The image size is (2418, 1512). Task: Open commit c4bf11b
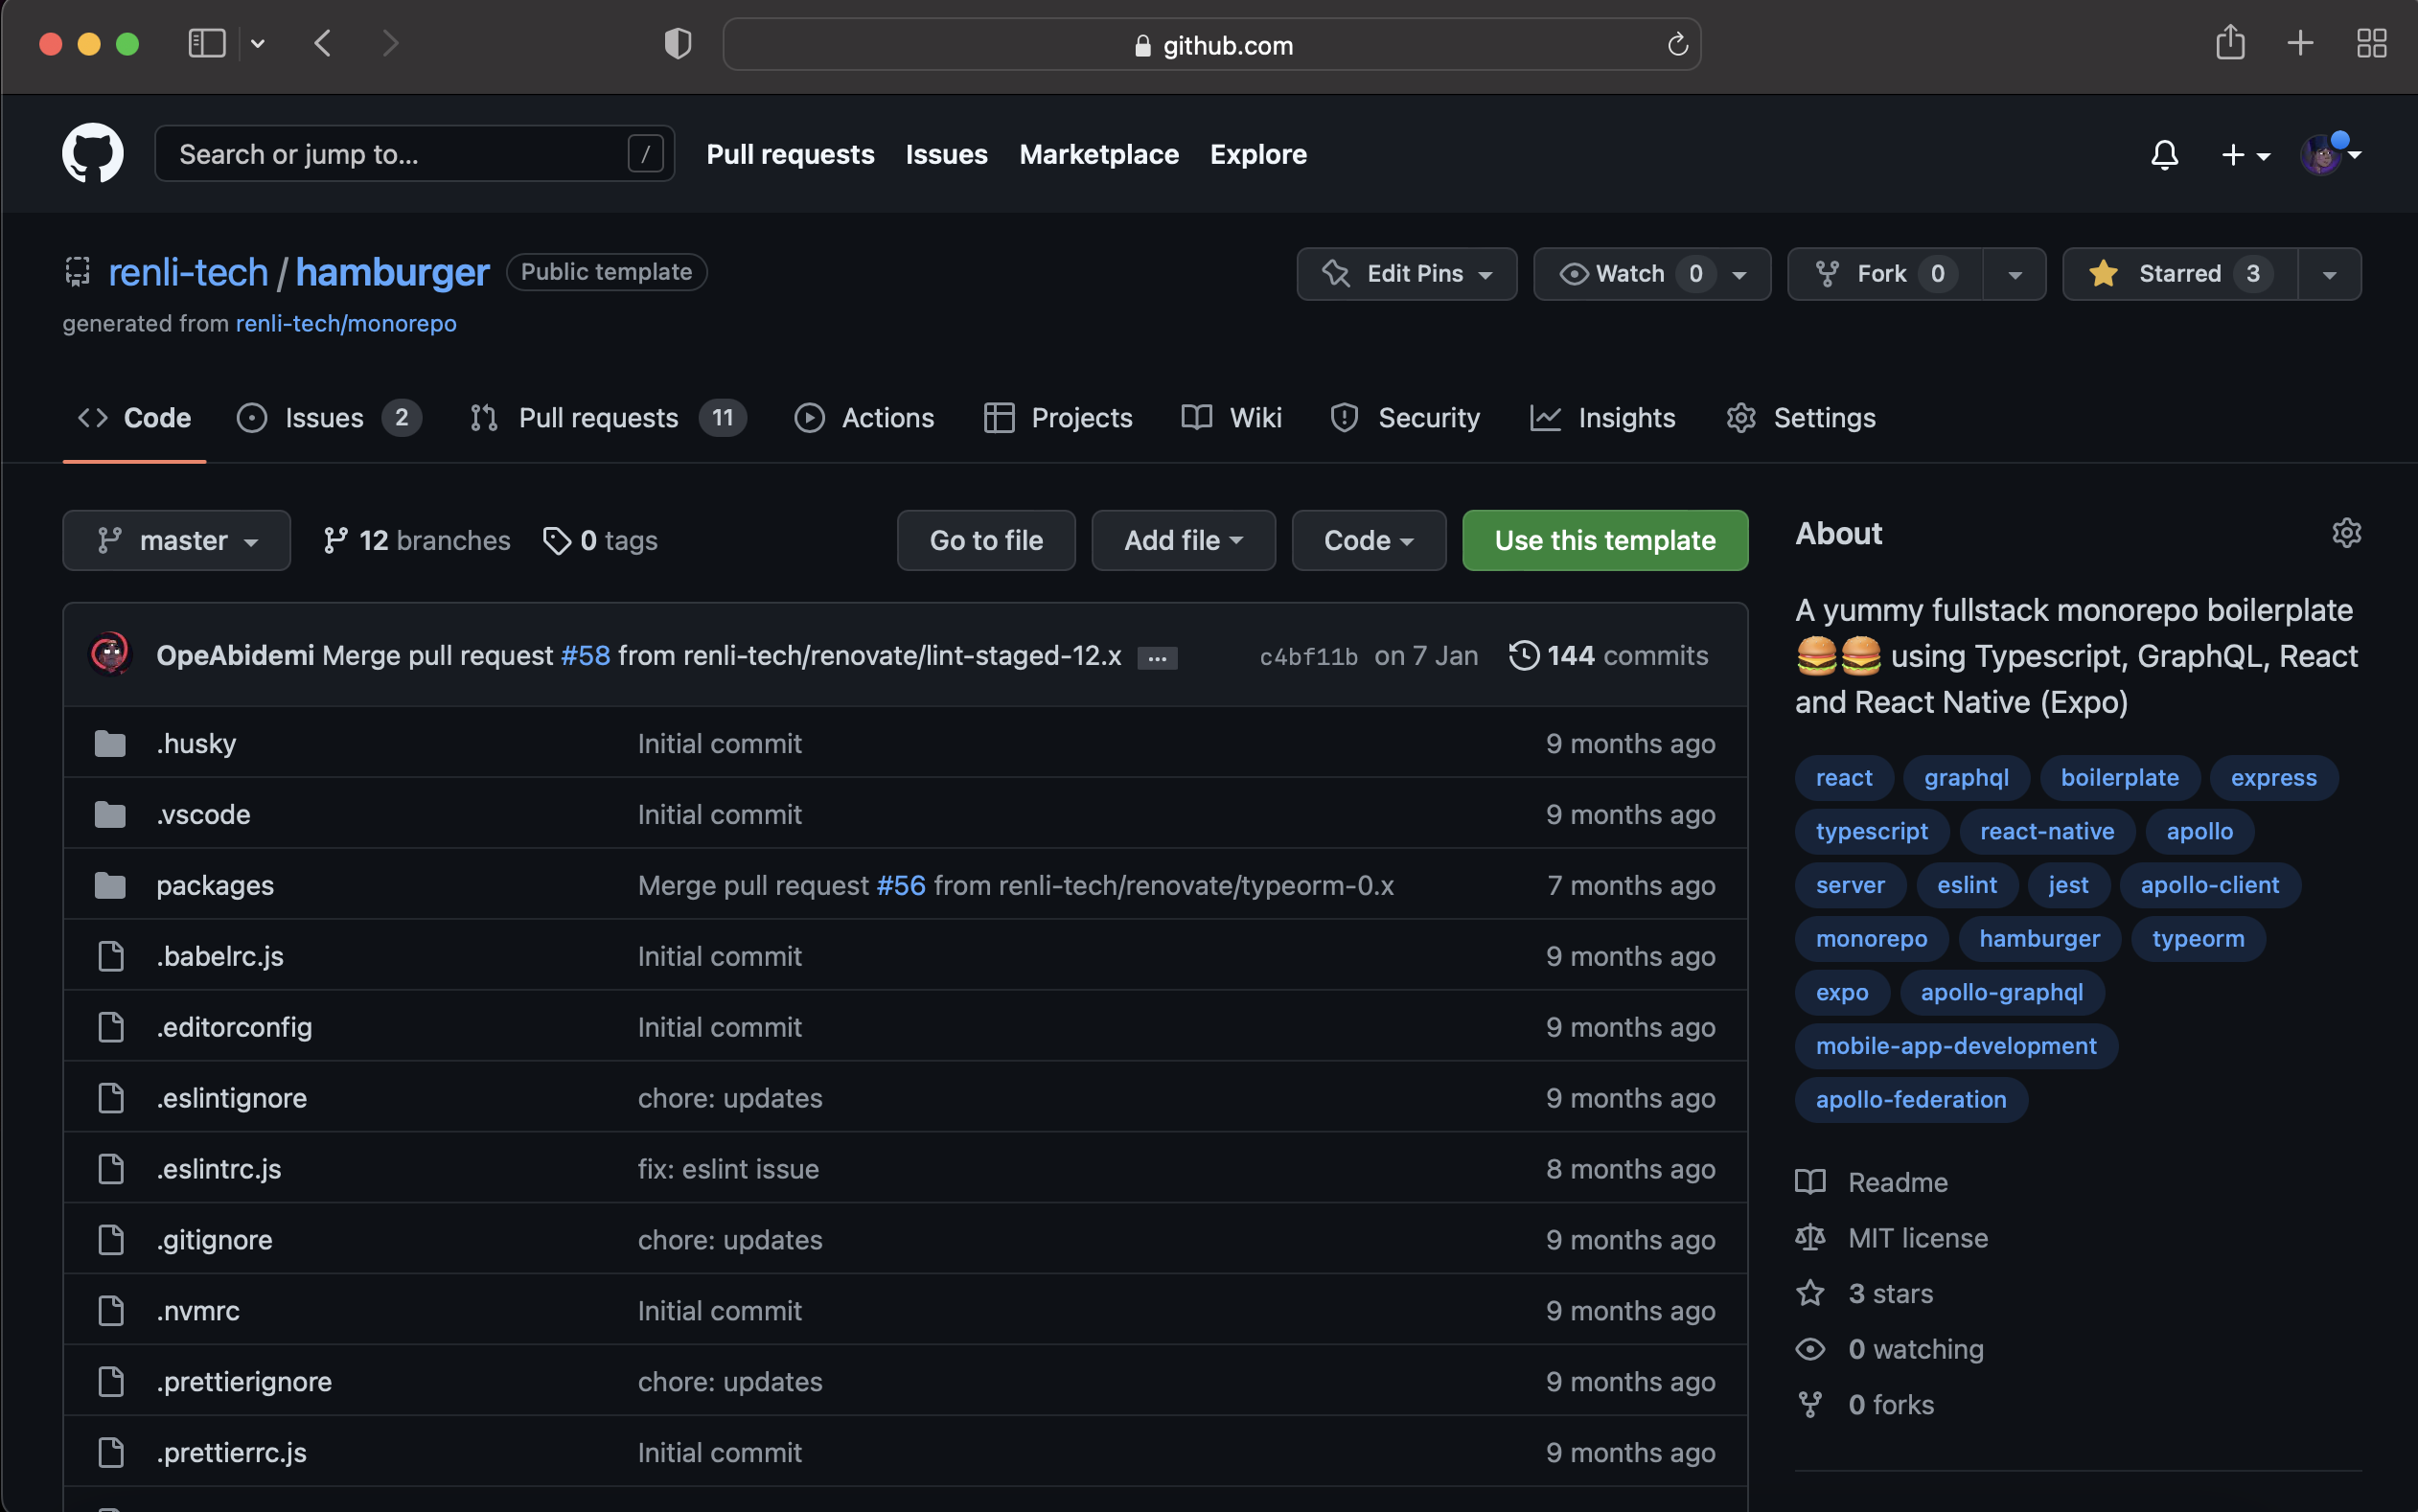pyautogui.click(x=1308, y=656)
